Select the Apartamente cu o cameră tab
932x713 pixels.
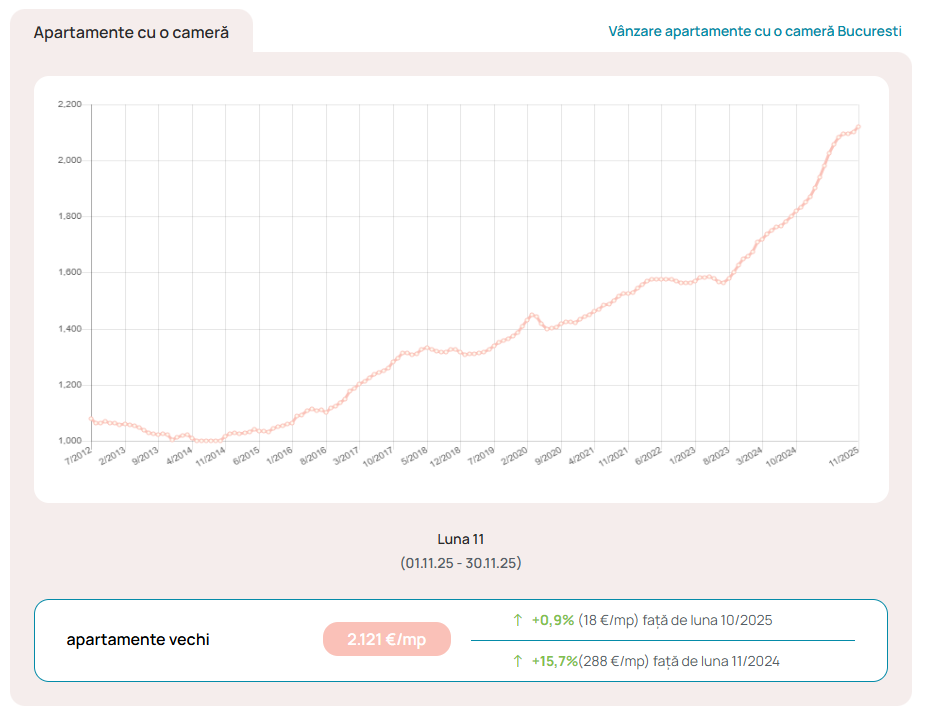pyautogui.click(x=131, y=32)
